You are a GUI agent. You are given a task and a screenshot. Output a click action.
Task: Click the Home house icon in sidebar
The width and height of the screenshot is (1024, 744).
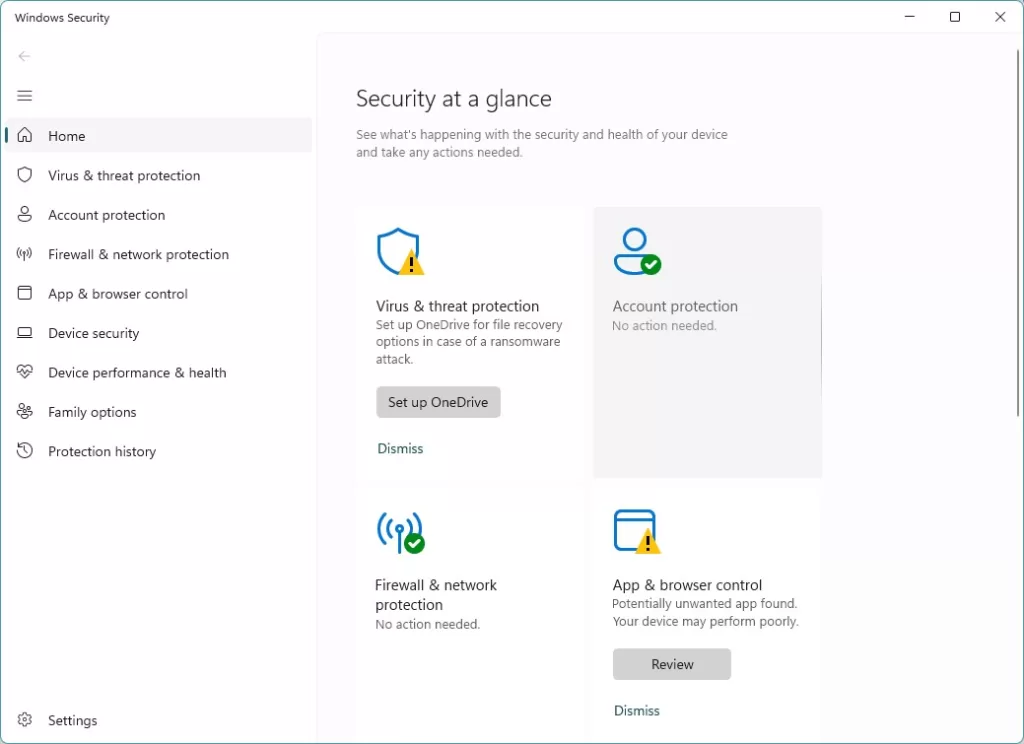[x=25, y=135]
